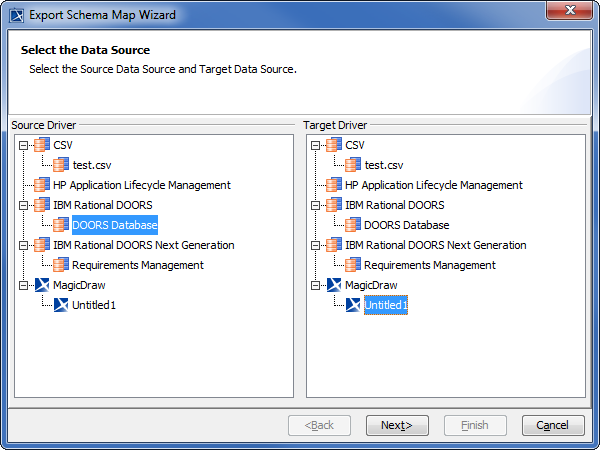600x450 pixels.
Task: Collapse IBM Rational DOORS in Source Driver
Action: click(x=23, y=205)
